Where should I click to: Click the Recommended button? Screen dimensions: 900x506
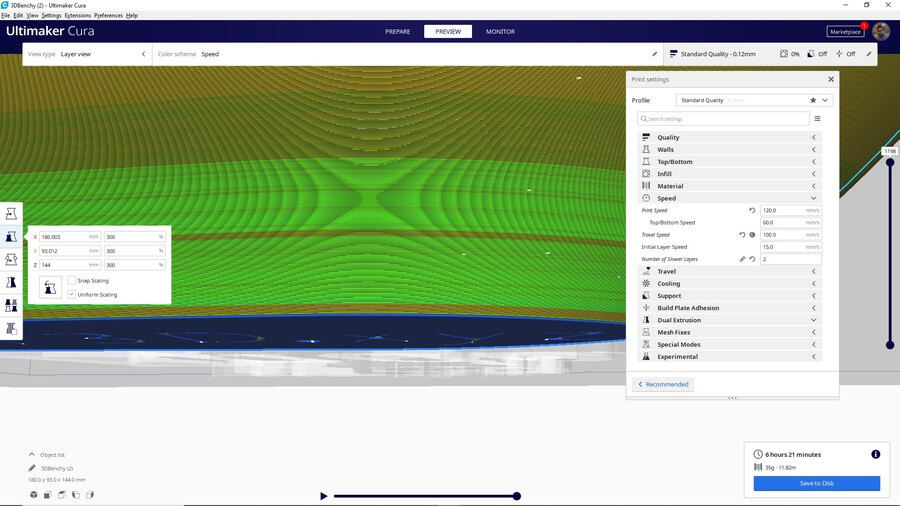pos(662,384)
